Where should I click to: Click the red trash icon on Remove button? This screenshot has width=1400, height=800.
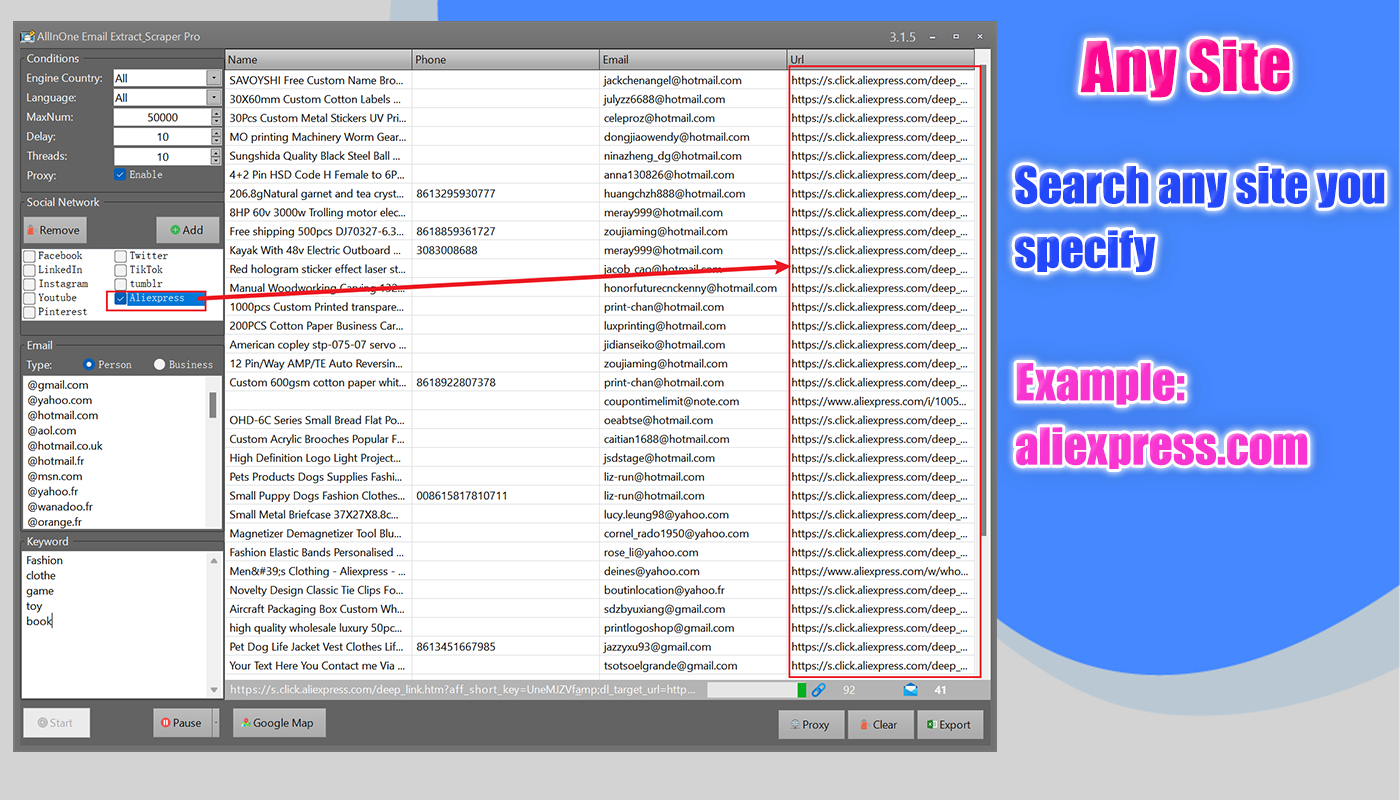coord(31,230)
